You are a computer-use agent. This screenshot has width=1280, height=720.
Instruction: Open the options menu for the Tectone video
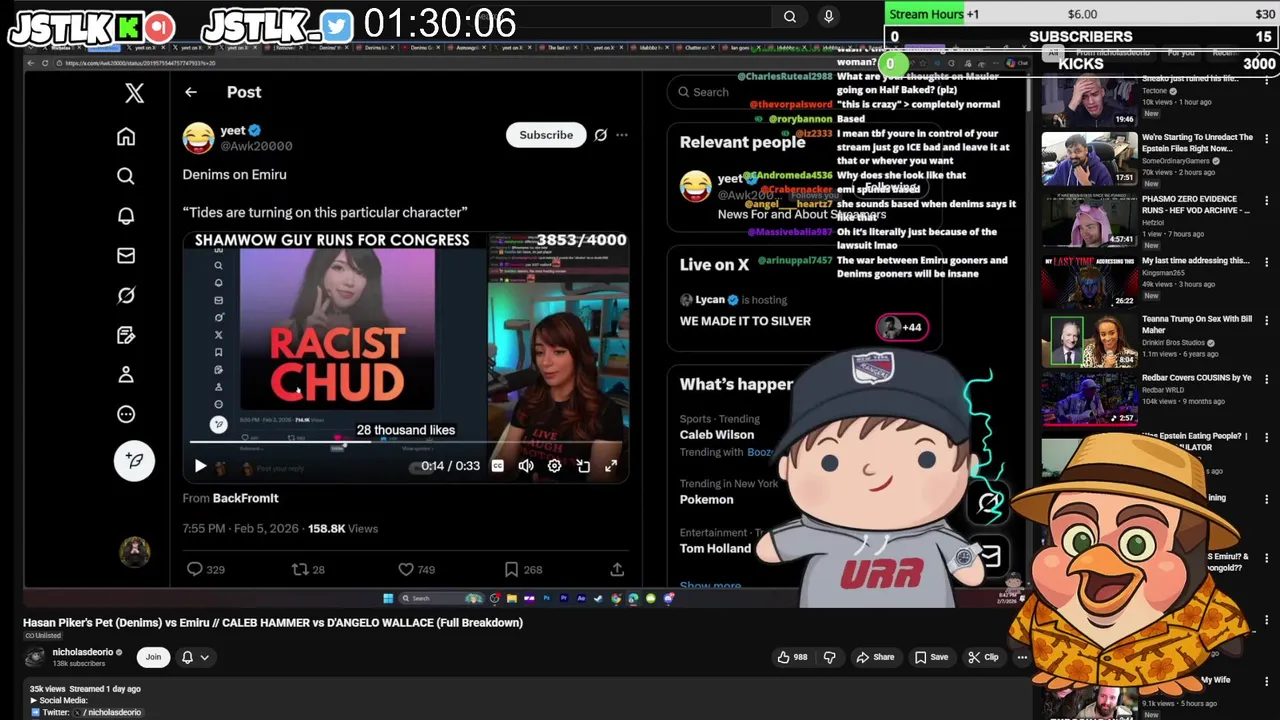1266,81
